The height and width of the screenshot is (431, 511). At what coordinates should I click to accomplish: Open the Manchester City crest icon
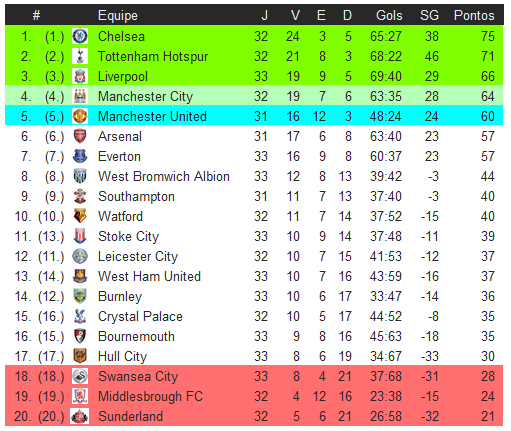tap(80, 96)
